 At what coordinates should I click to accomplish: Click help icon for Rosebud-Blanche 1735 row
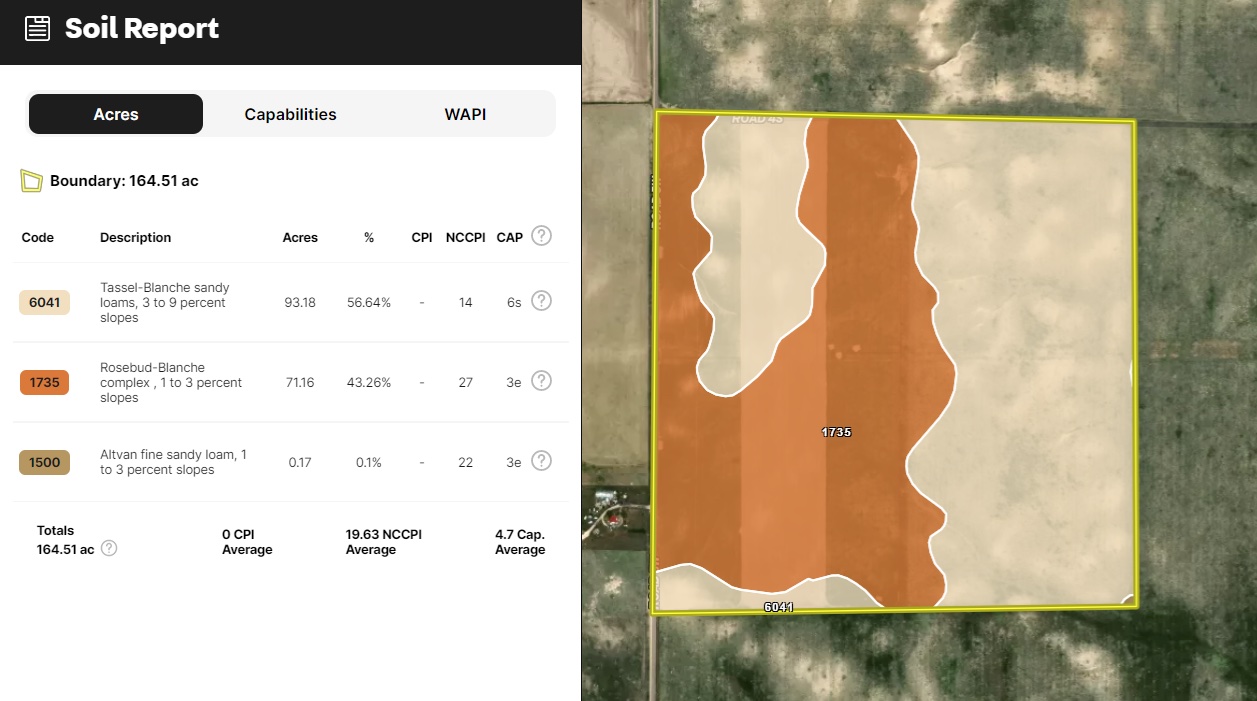(x=541, y=381)
